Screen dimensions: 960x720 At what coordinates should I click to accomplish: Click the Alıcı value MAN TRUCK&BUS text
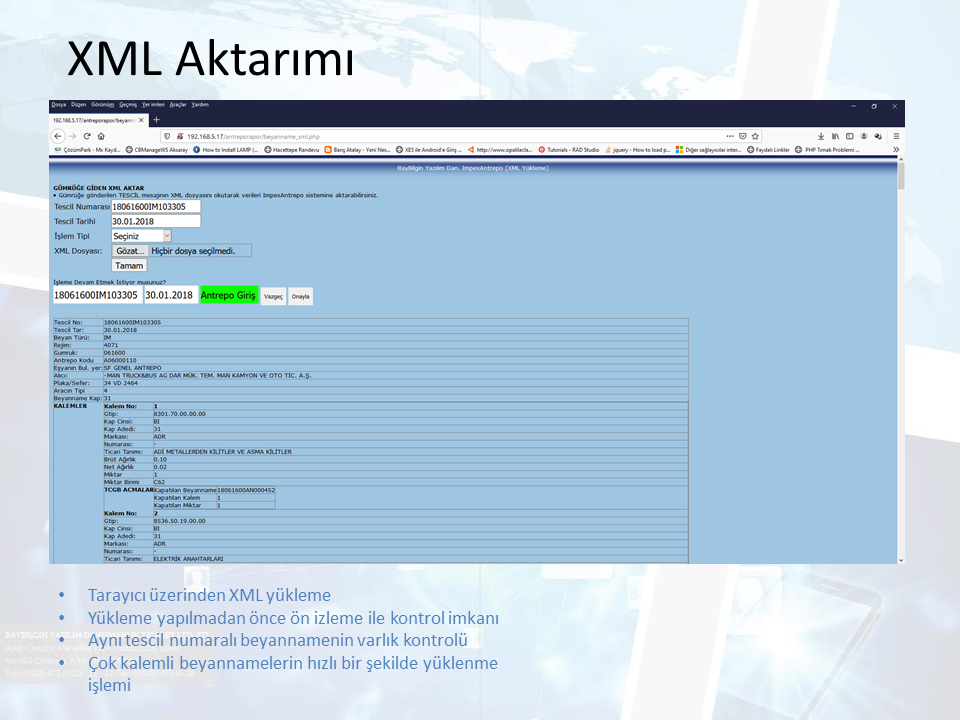[208, 375]
